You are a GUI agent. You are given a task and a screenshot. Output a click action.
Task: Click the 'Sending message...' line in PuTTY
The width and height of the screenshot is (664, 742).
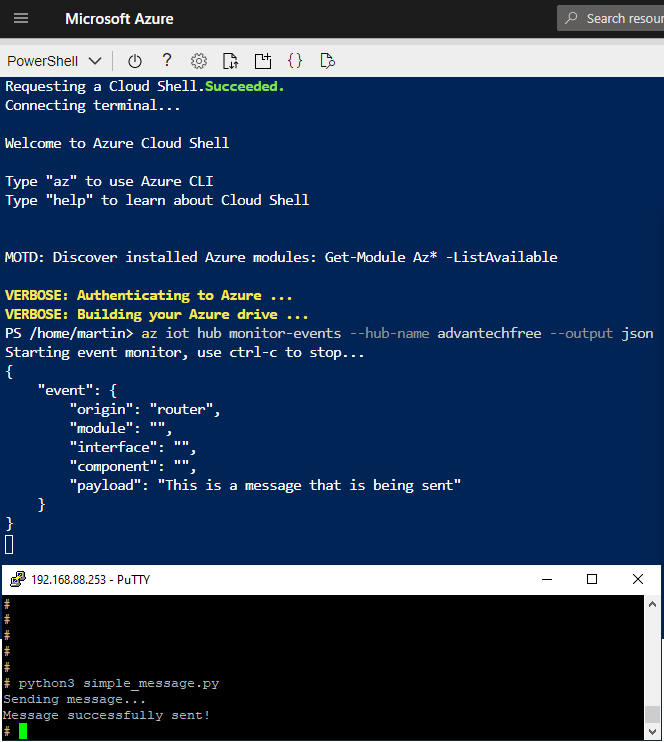tap(74, 699)
